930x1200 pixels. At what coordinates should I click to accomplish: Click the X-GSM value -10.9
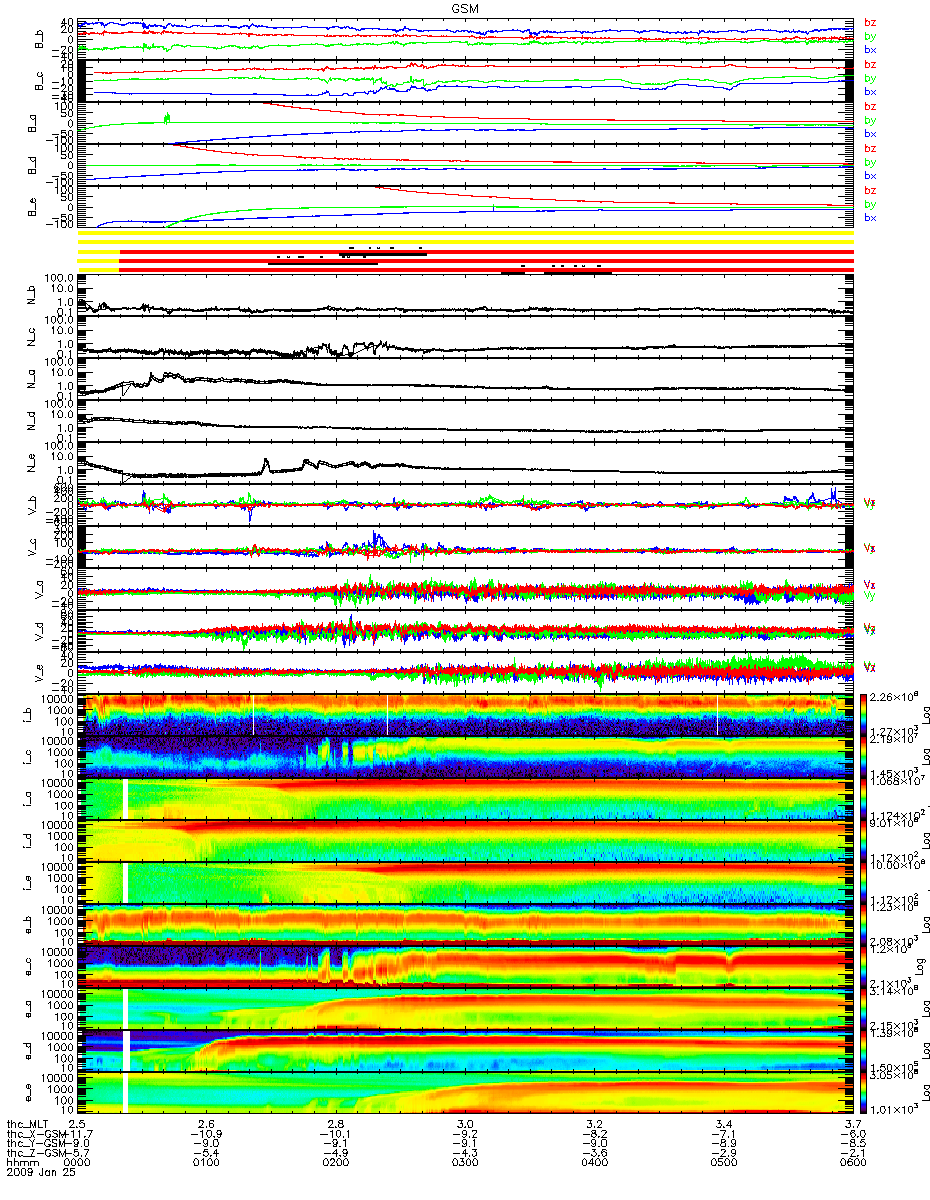207,1135
